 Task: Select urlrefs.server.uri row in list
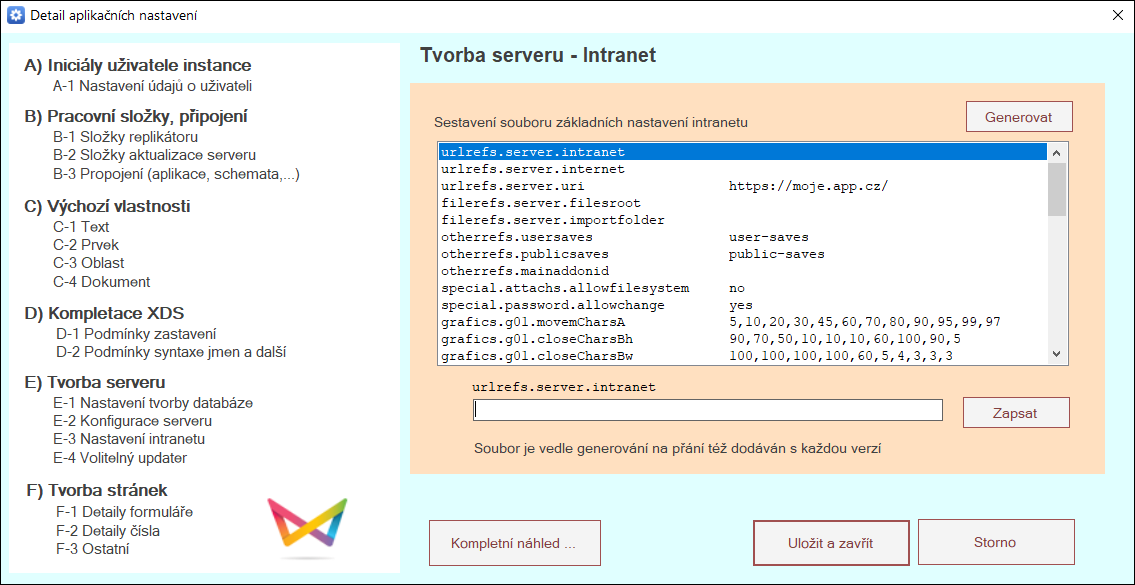click(512, 186)
